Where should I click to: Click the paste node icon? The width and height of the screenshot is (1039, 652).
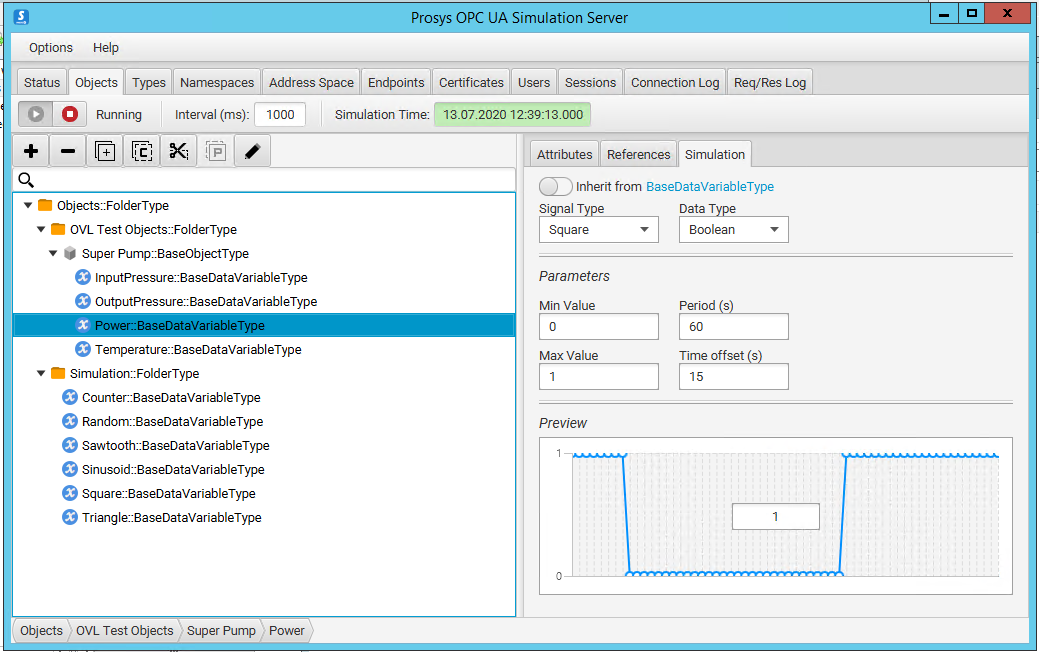215,151
